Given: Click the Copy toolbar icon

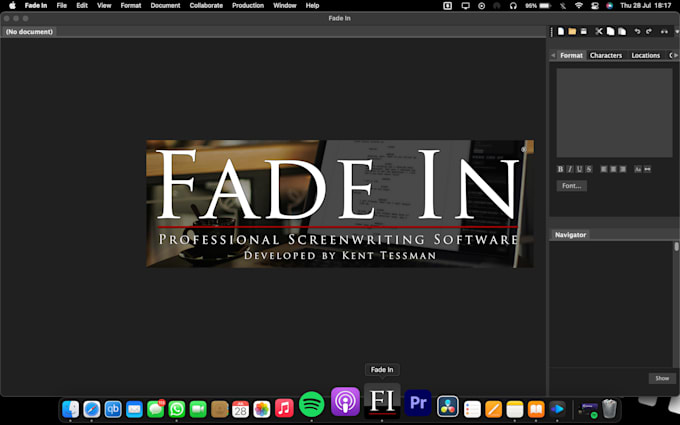Looking at the screenshot, I should pyautogui.click(x=610, y=31).
